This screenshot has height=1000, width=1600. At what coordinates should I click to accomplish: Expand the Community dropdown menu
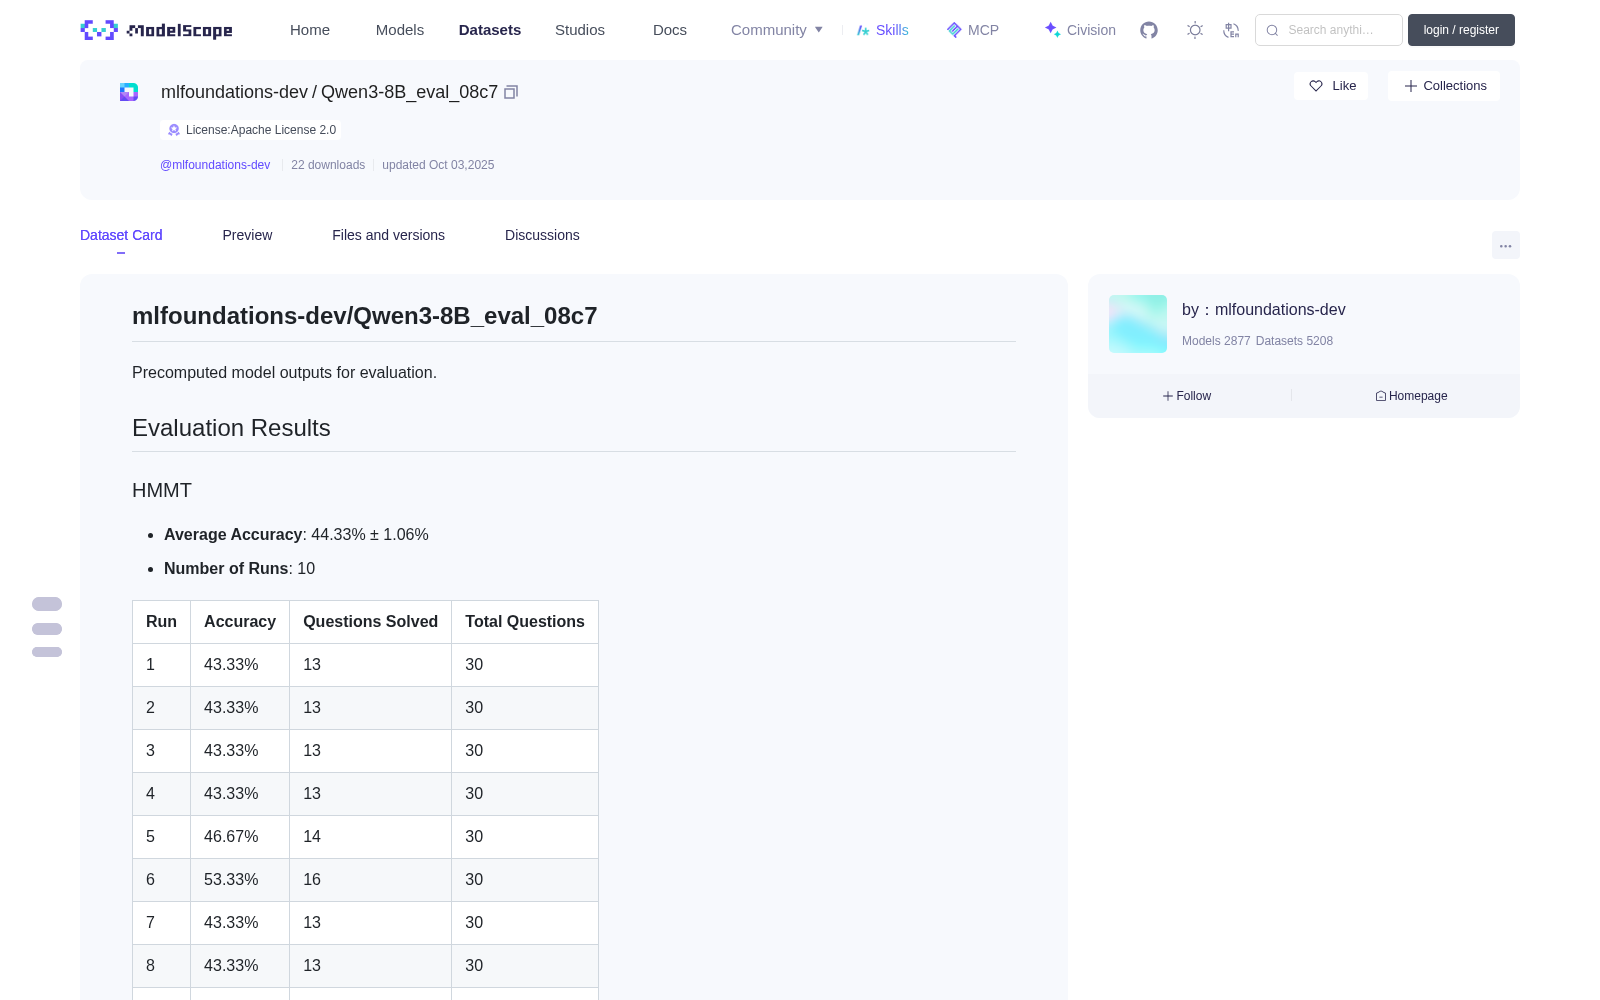pyautogui.click(x=777, y=30)
